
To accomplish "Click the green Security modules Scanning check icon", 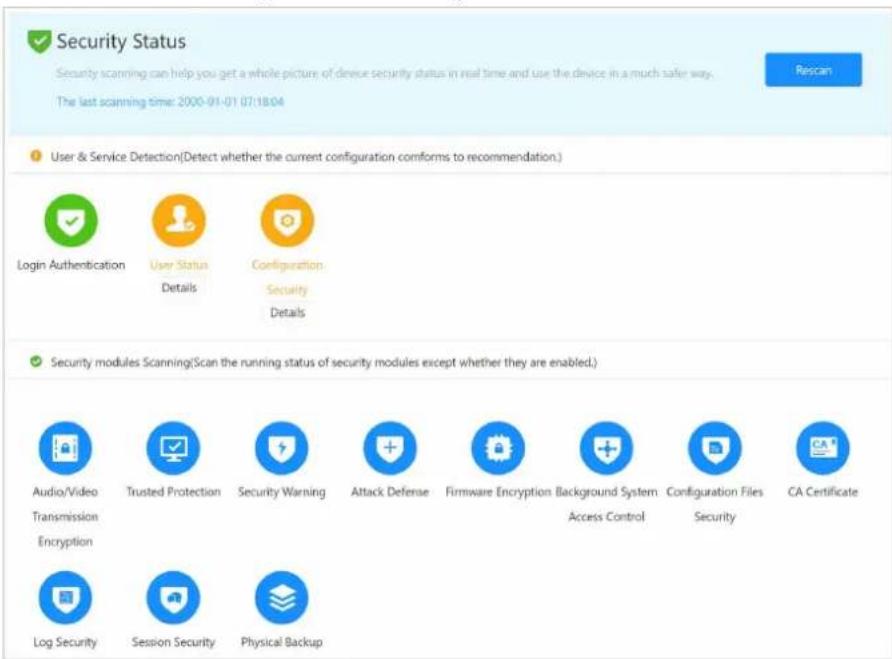I will [x=36, y=362].
